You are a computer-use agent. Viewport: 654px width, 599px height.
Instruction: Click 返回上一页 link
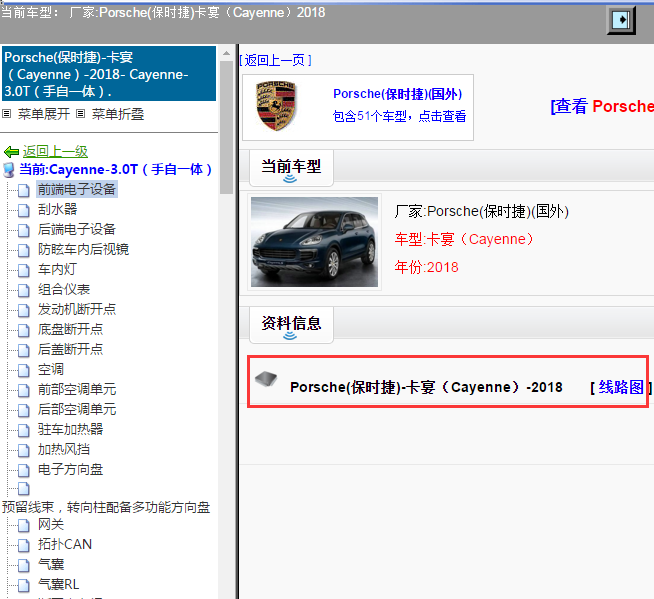(275, 60)
